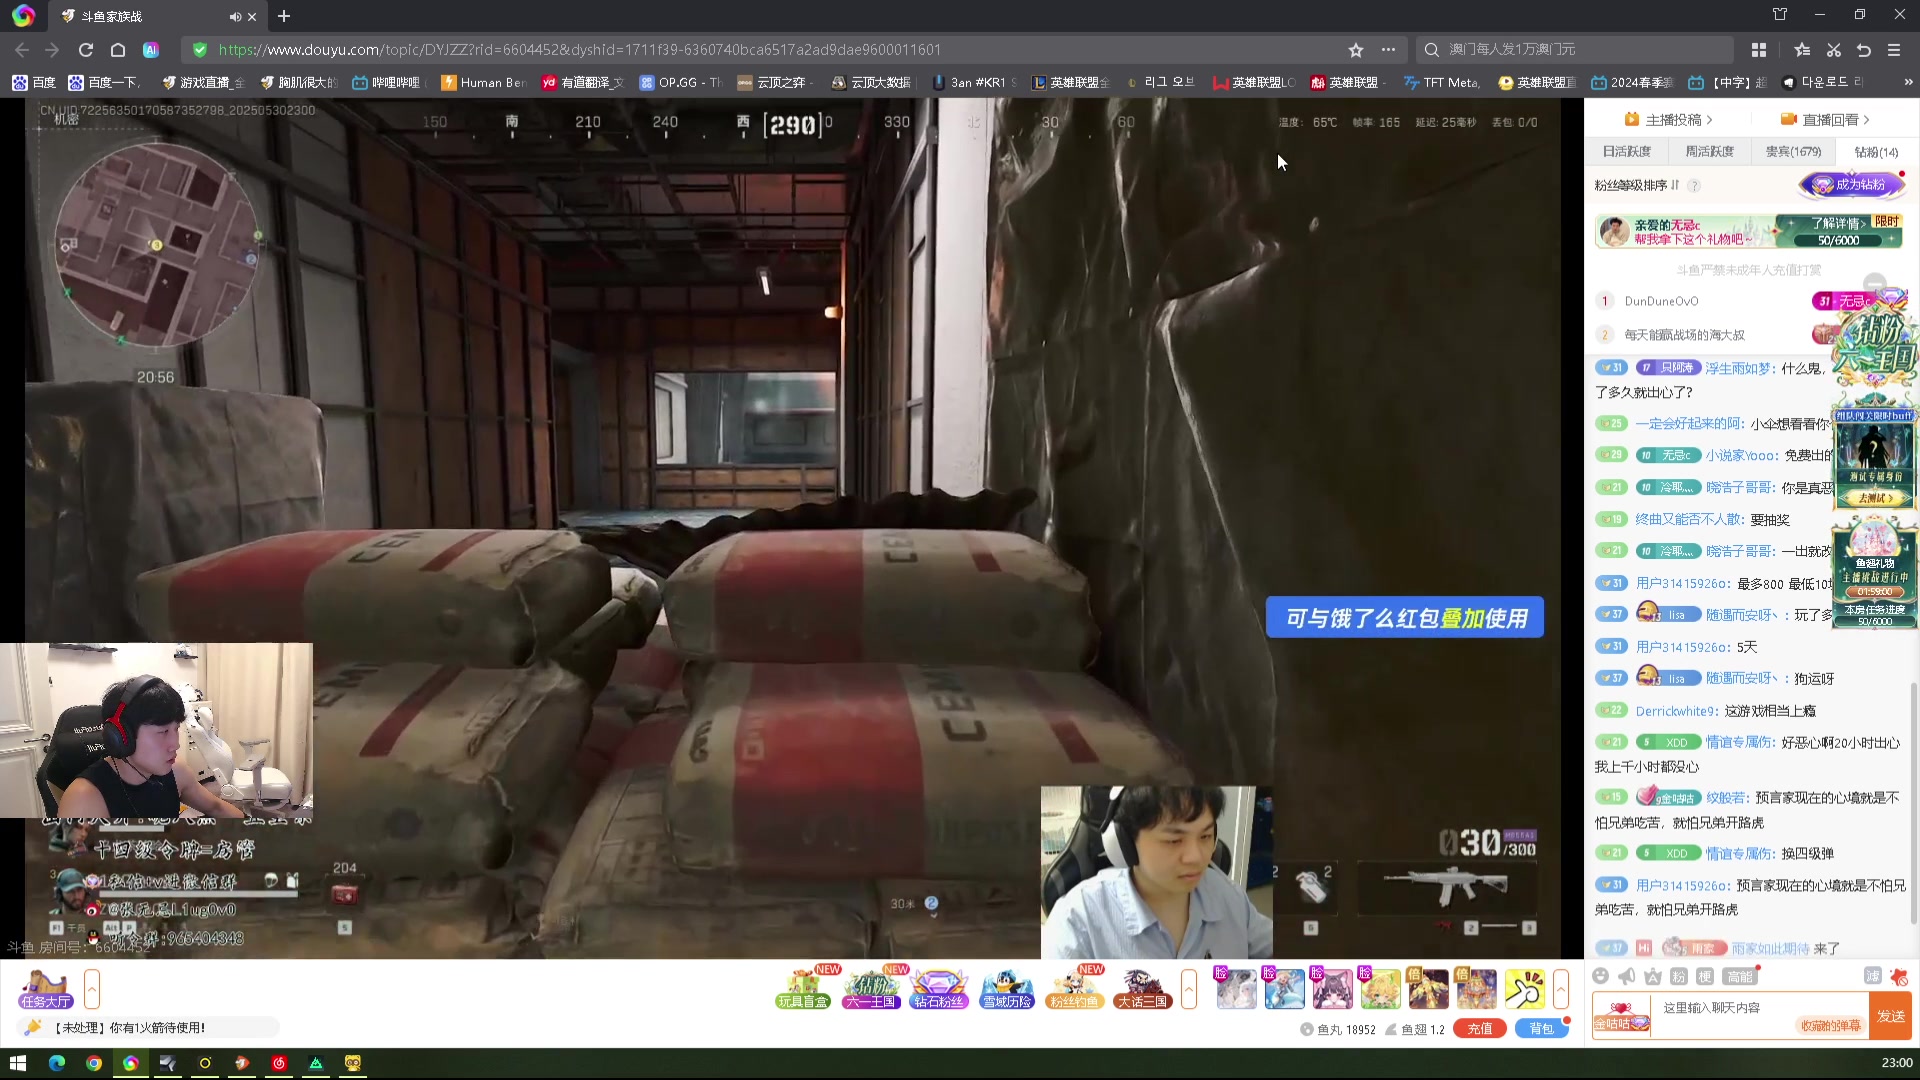Expand the 任务大厅 side arrow

point(92,989)
